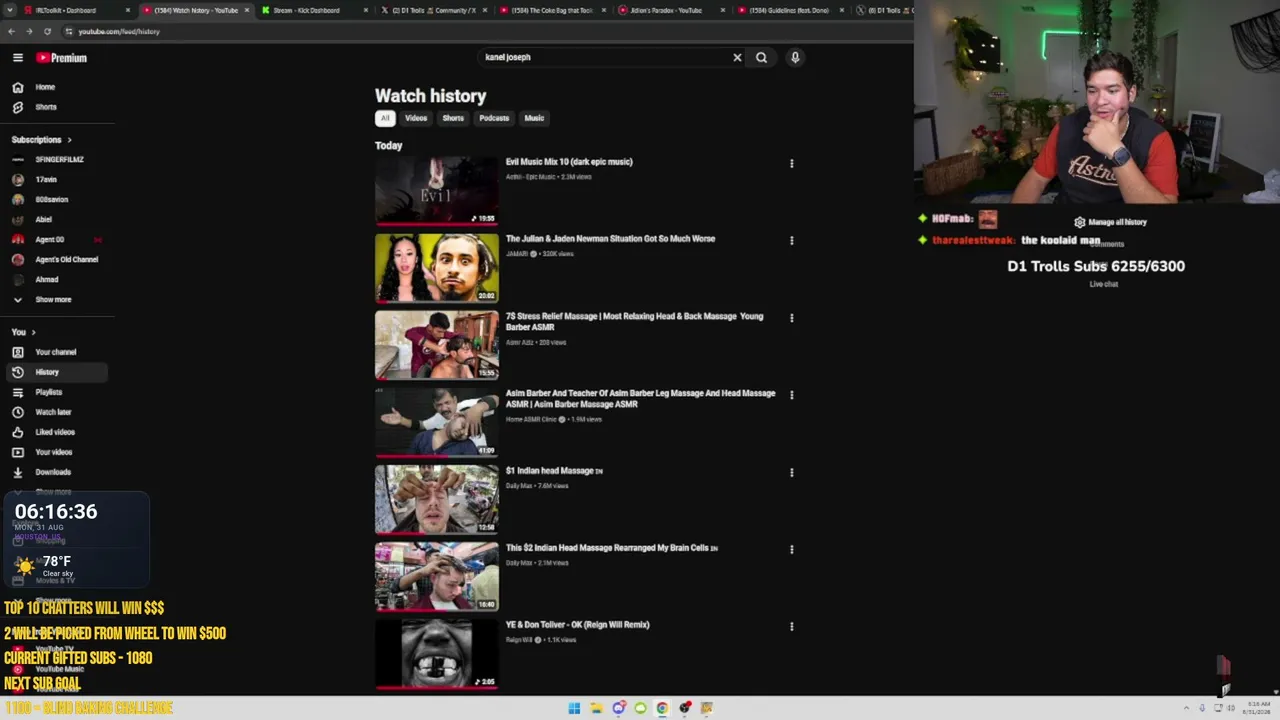Screen dimensions: 1280x720
Task: Play the Evil Music Mix 10 thumbnail
Action: click(436, 190)
